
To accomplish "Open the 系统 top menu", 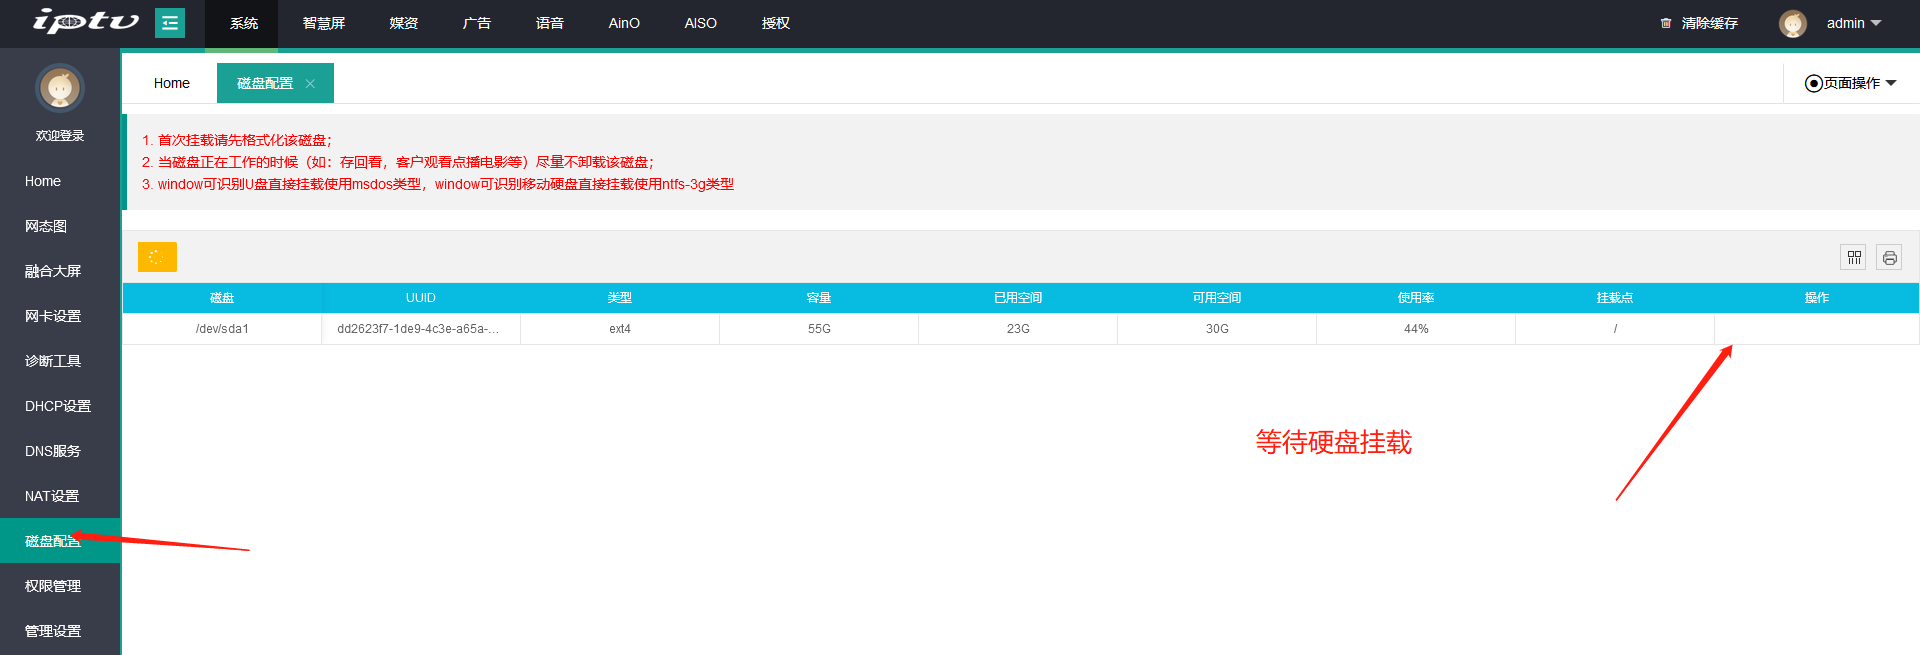I will click(243, 23).
